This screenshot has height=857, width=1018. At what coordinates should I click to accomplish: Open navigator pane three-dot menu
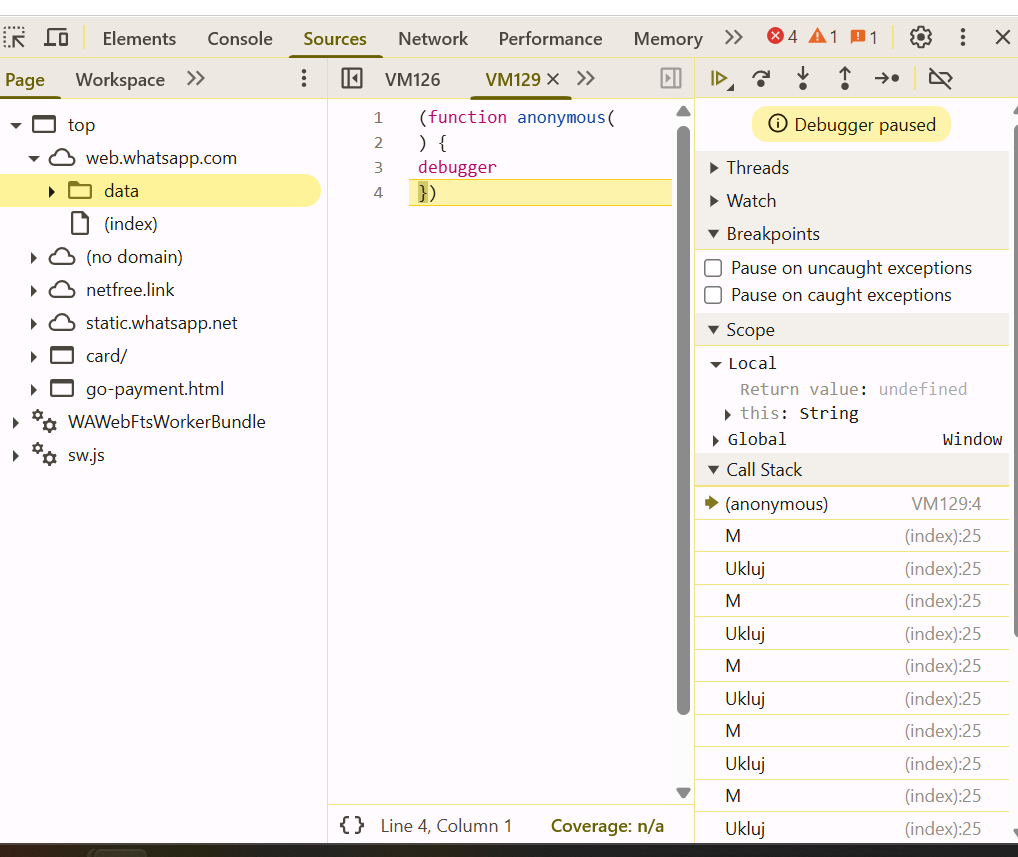304,79
